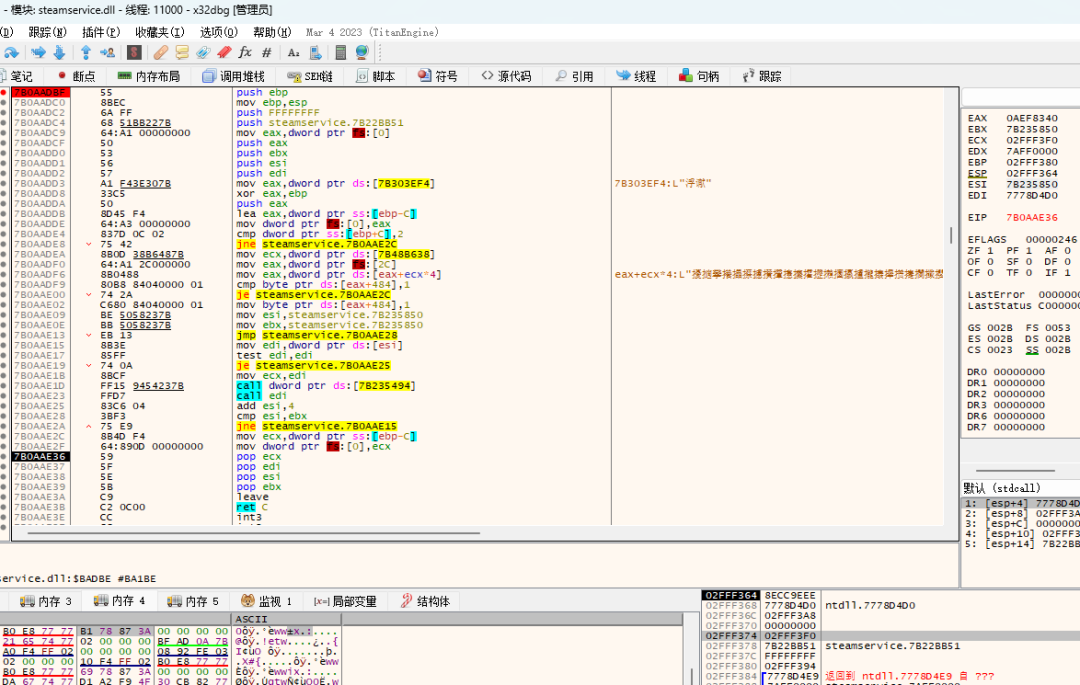The width and height of the screenshot is (1080, 685).
Task: Toggle the red breakpoint dot at 7B0AADBF
Action: (x=3, y=92)
